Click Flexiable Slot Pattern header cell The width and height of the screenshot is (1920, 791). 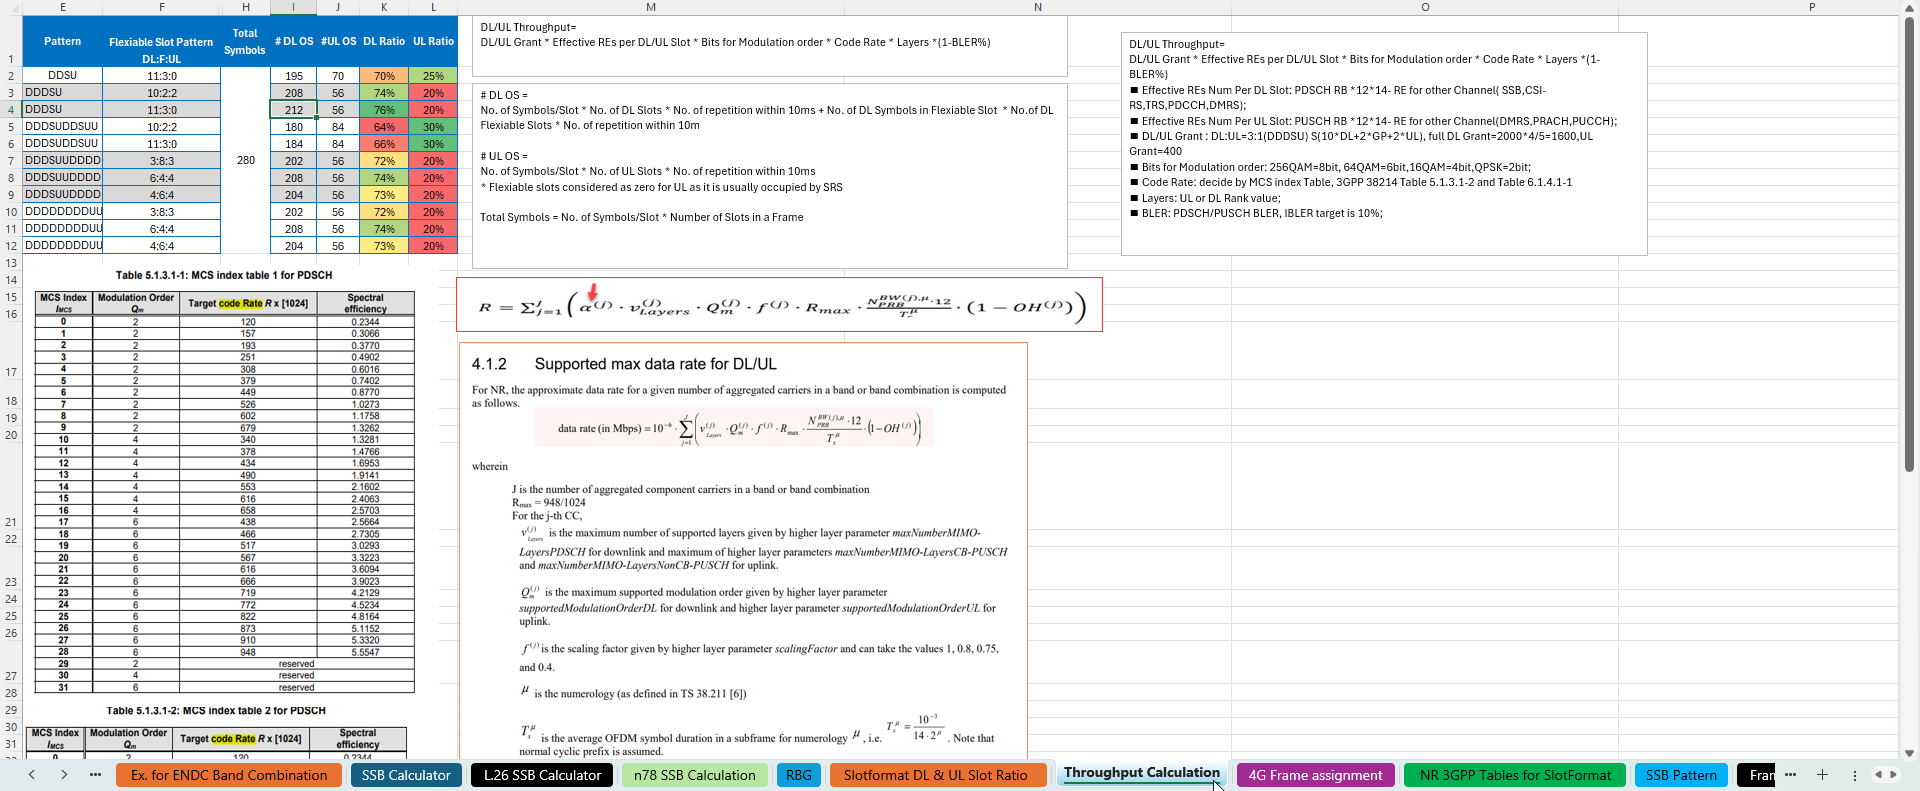(x=161, y=41)
